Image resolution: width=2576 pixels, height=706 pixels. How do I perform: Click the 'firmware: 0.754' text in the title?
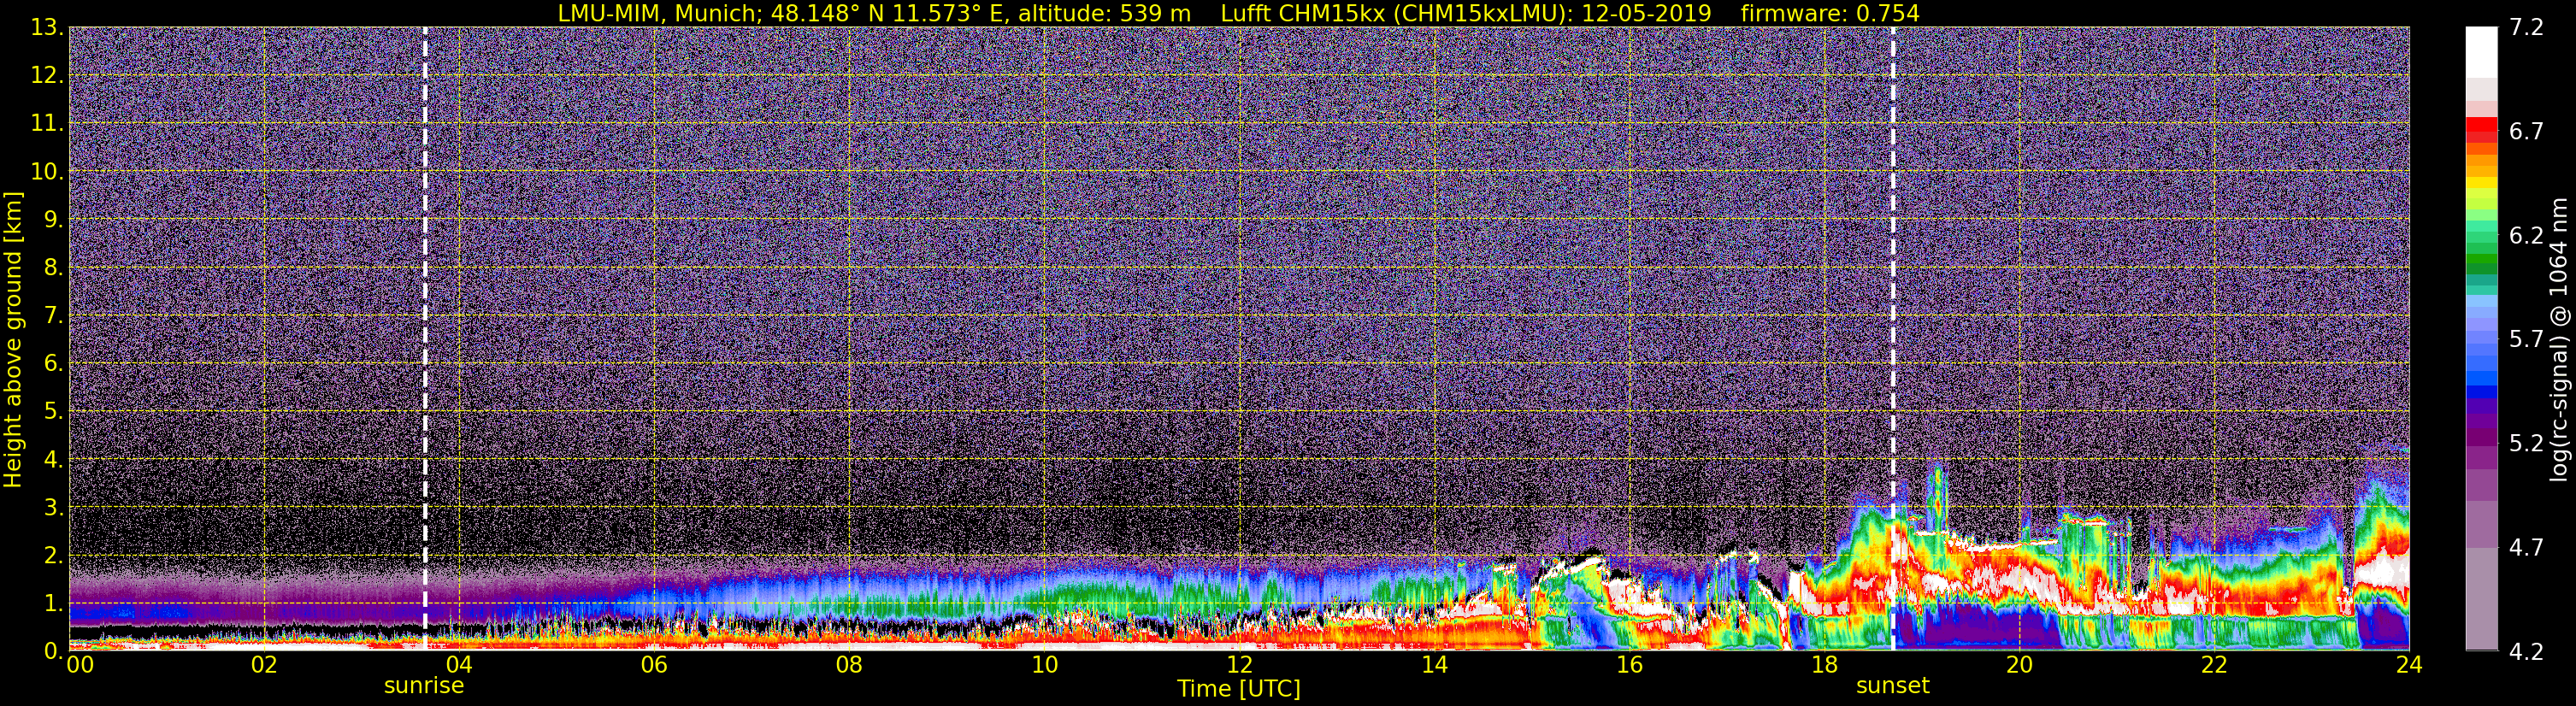tap(1830, 13)
